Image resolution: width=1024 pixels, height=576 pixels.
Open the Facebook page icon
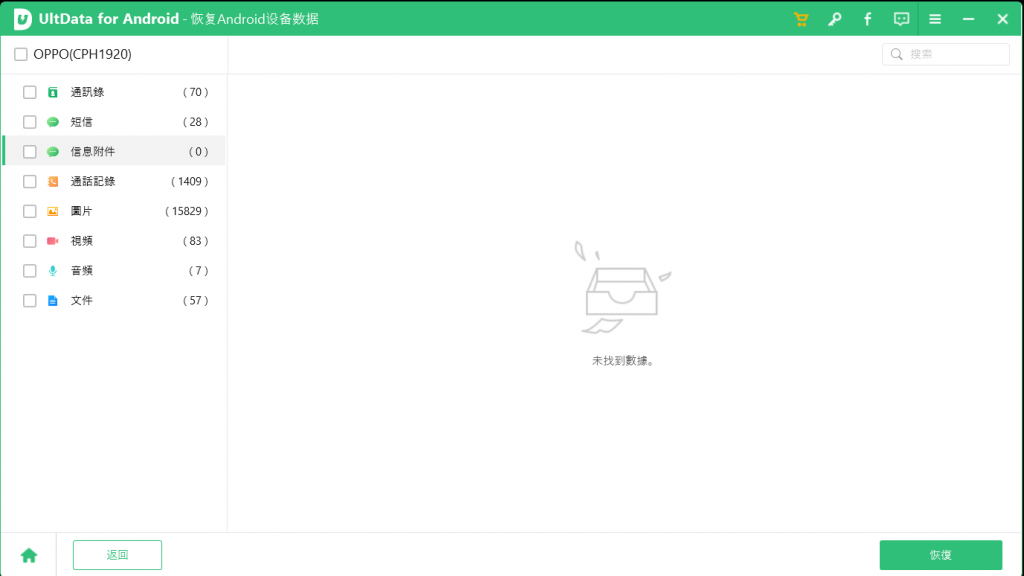click(867, 19)
